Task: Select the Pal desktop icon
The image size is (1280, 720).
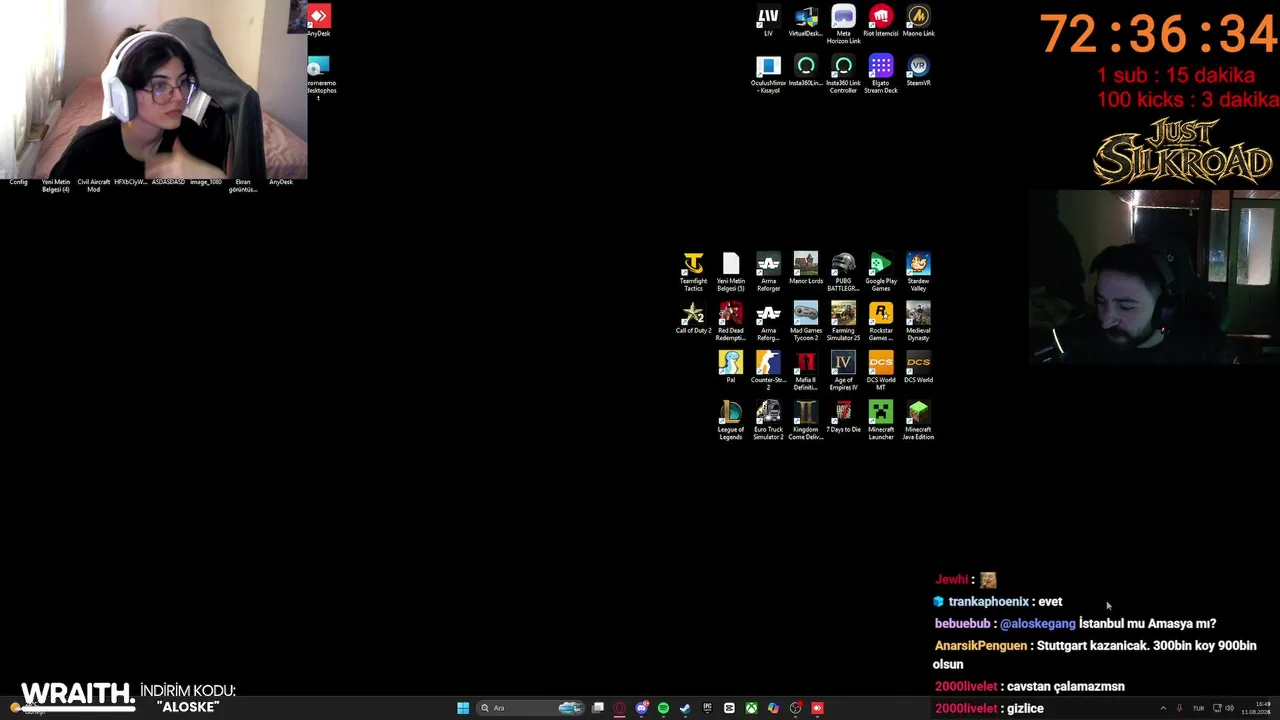Action: coord(731,367)
